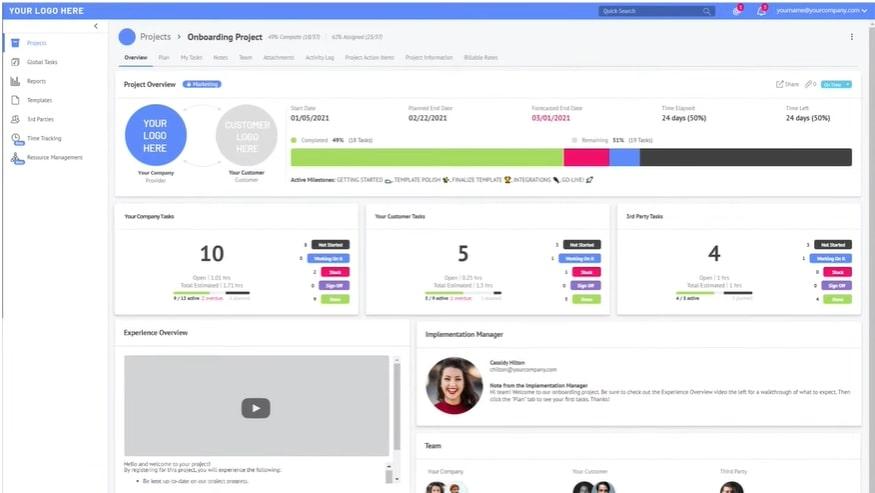Switch to the Activity Log tab
The image size is (875, 493).
pyautogui.click(x=320, y=58)
